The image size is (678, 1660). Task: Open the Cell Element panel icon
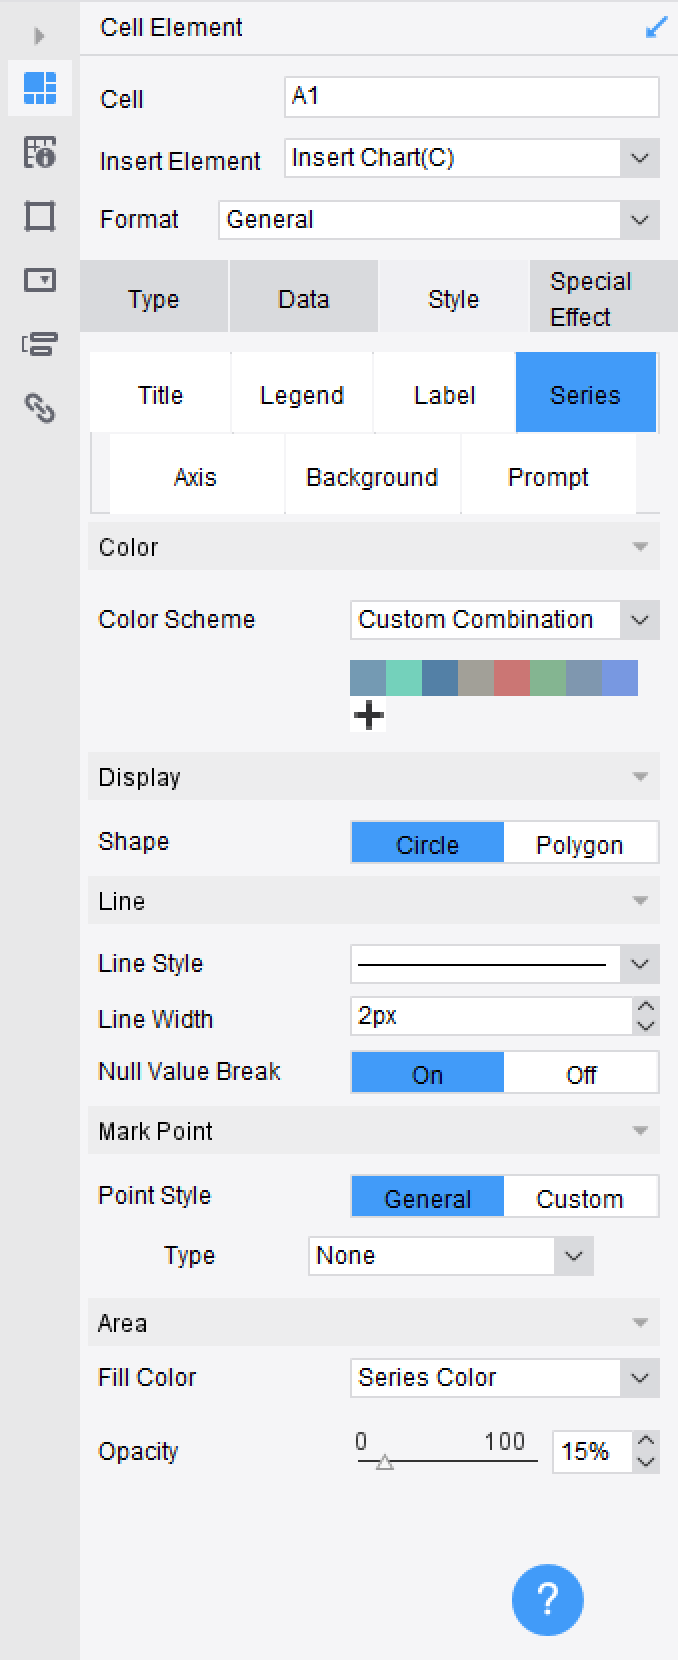click(40, 88)
